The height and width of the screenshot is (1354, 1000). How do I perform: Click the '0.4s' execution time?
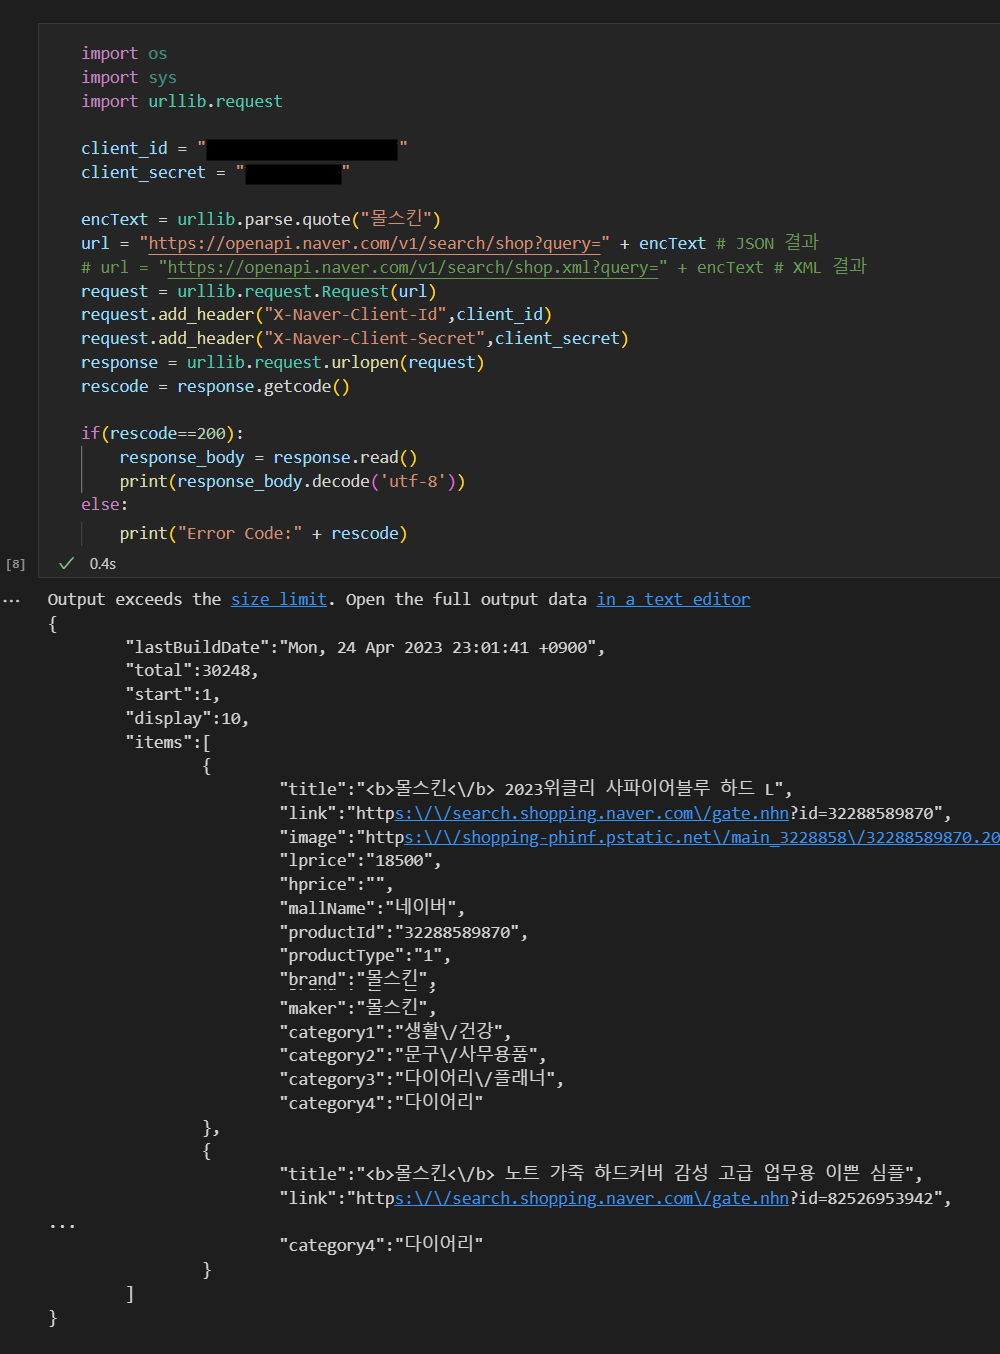tap(103, 563)
